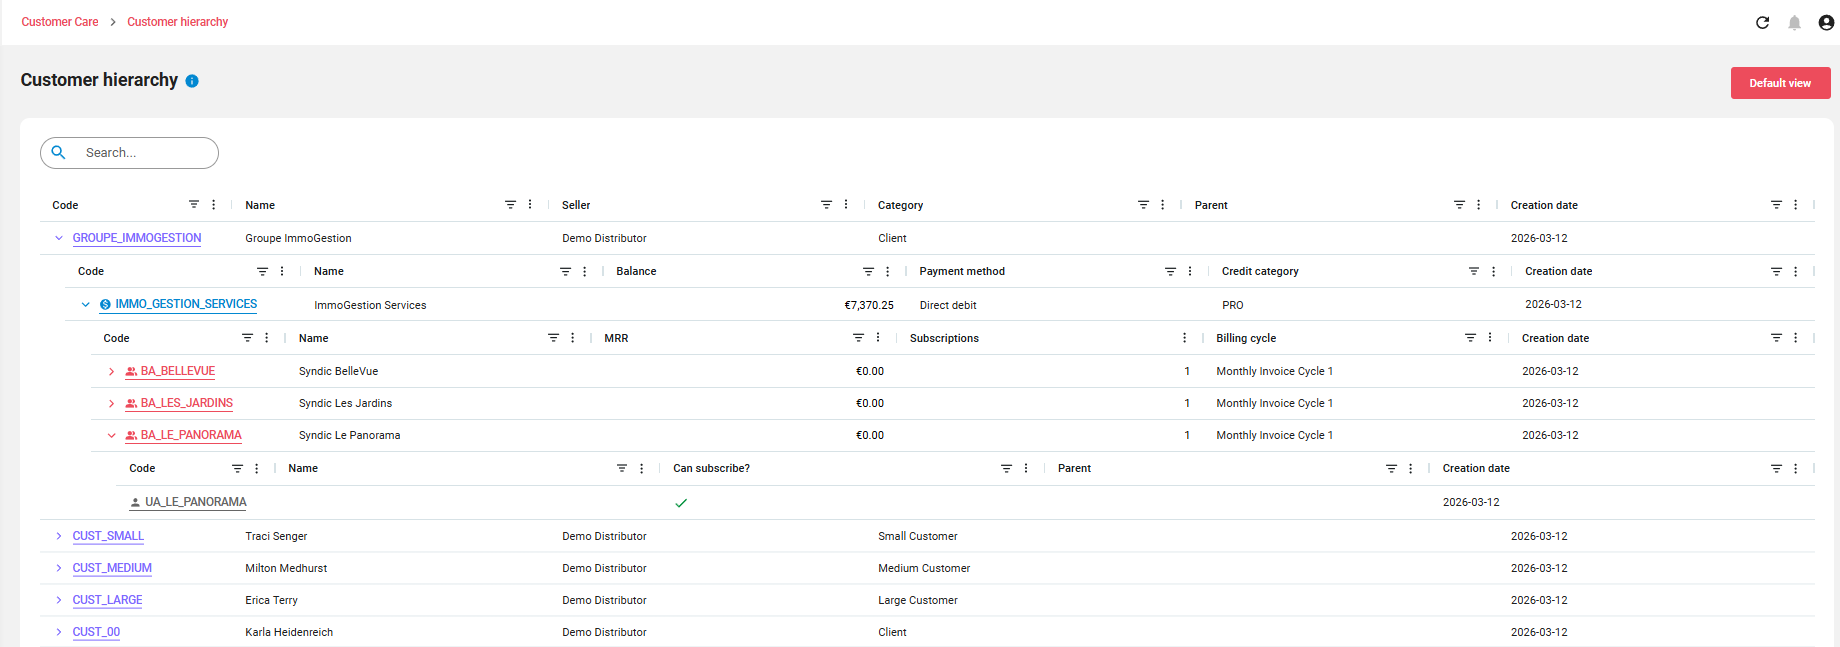This screenshot has height=647, width=1840.
Task: Collapse the IMMO_GESTION_SERVICES row
Action: [x=85, y=304]
